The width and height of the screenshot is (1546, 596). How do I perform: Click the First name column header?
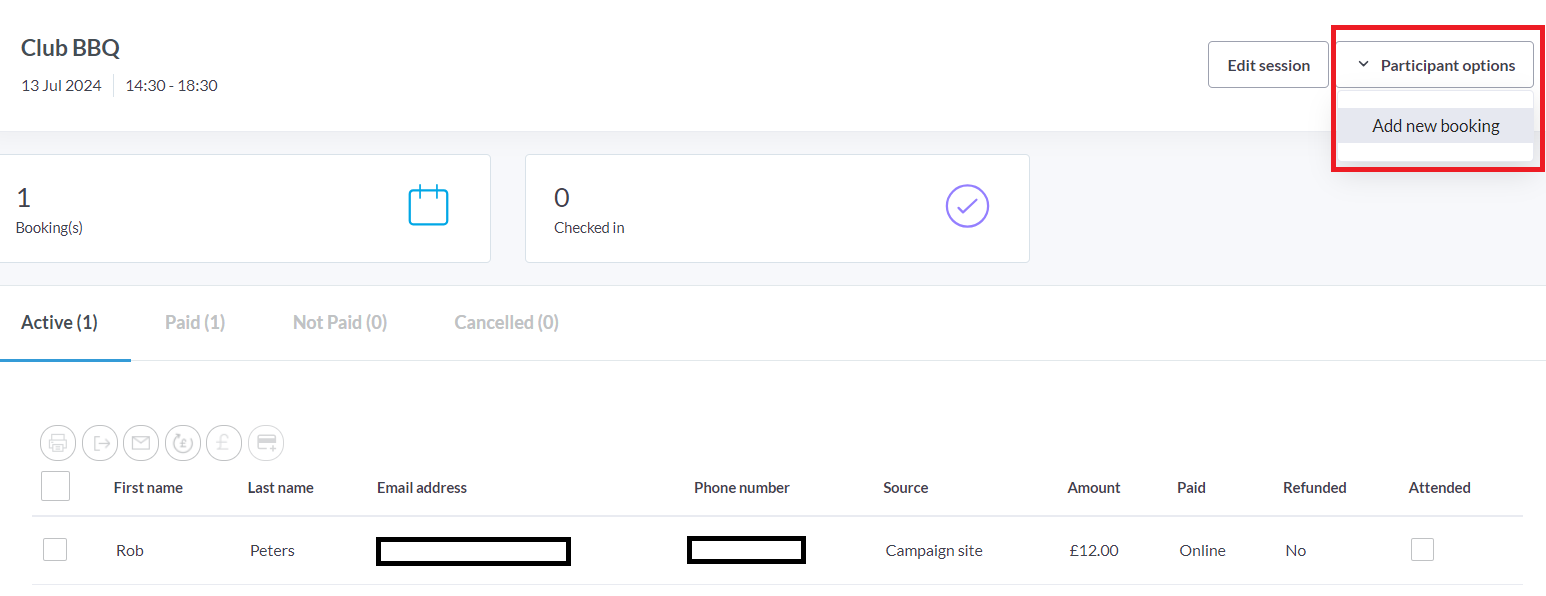[148, 488]
